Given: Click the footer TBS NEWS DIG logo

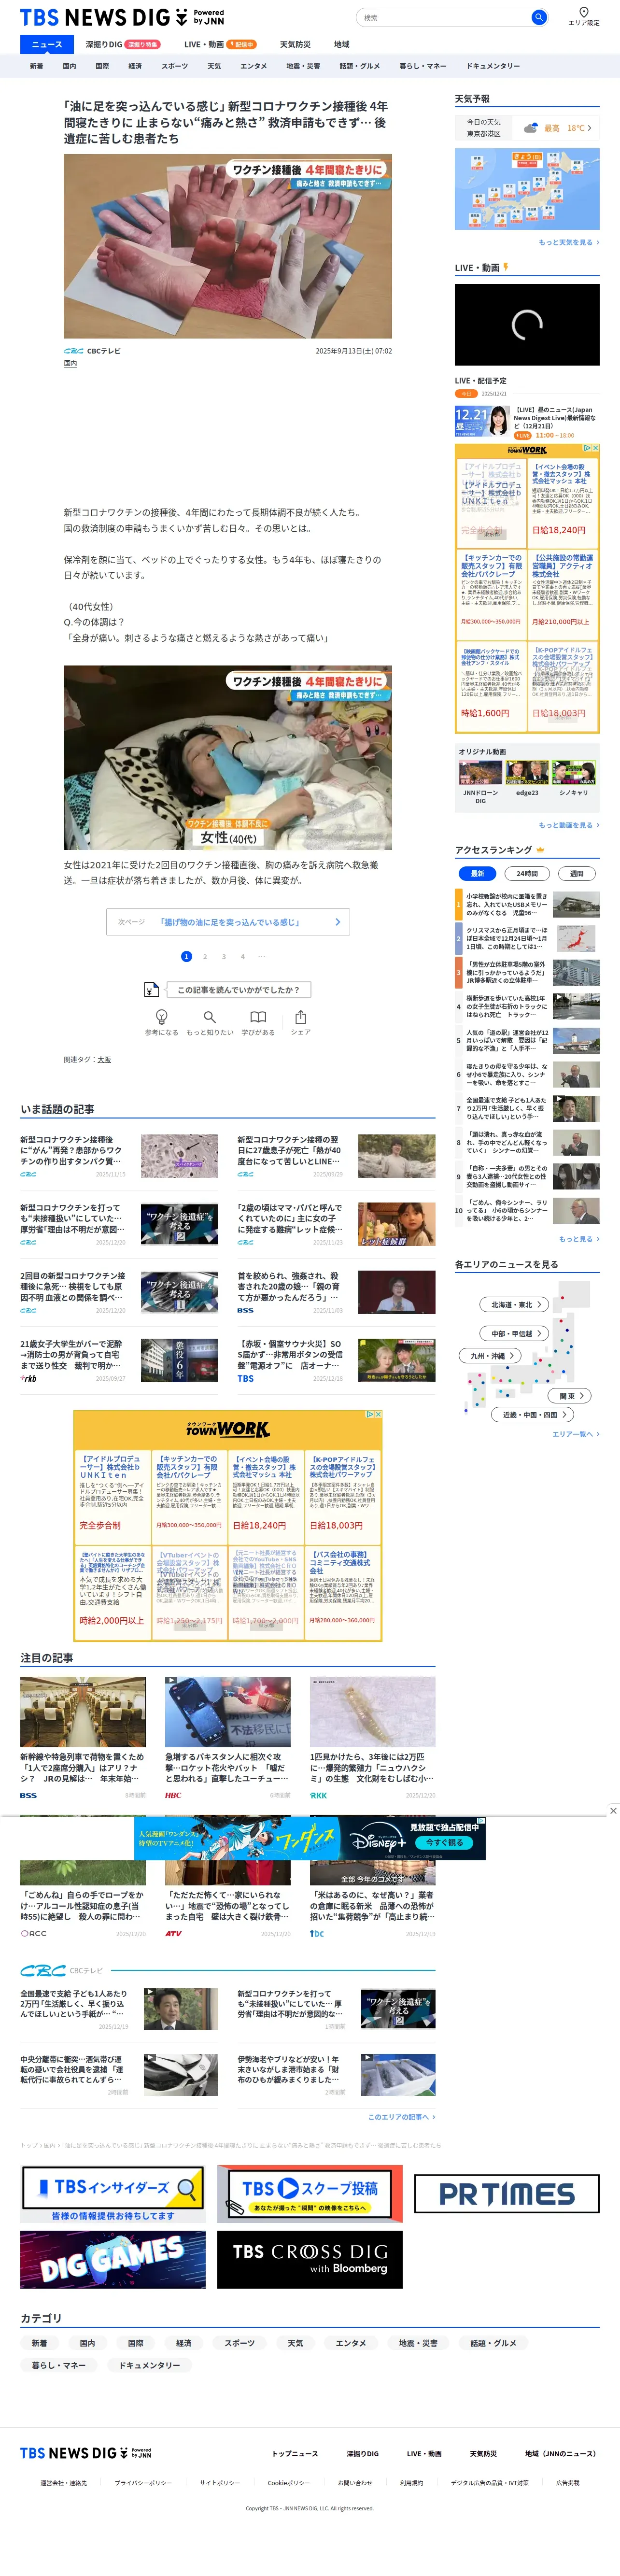Looking at the screenshot, I should (x=86, y=2453).
